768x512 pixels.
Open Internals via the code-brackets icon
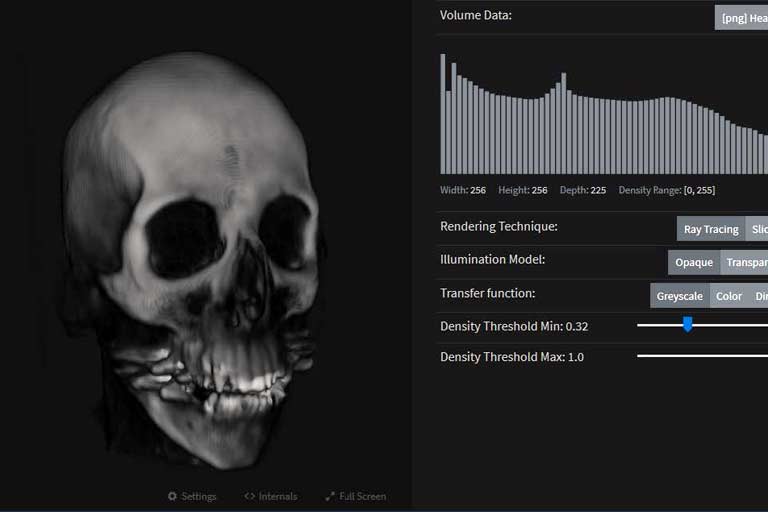point(250,496)
